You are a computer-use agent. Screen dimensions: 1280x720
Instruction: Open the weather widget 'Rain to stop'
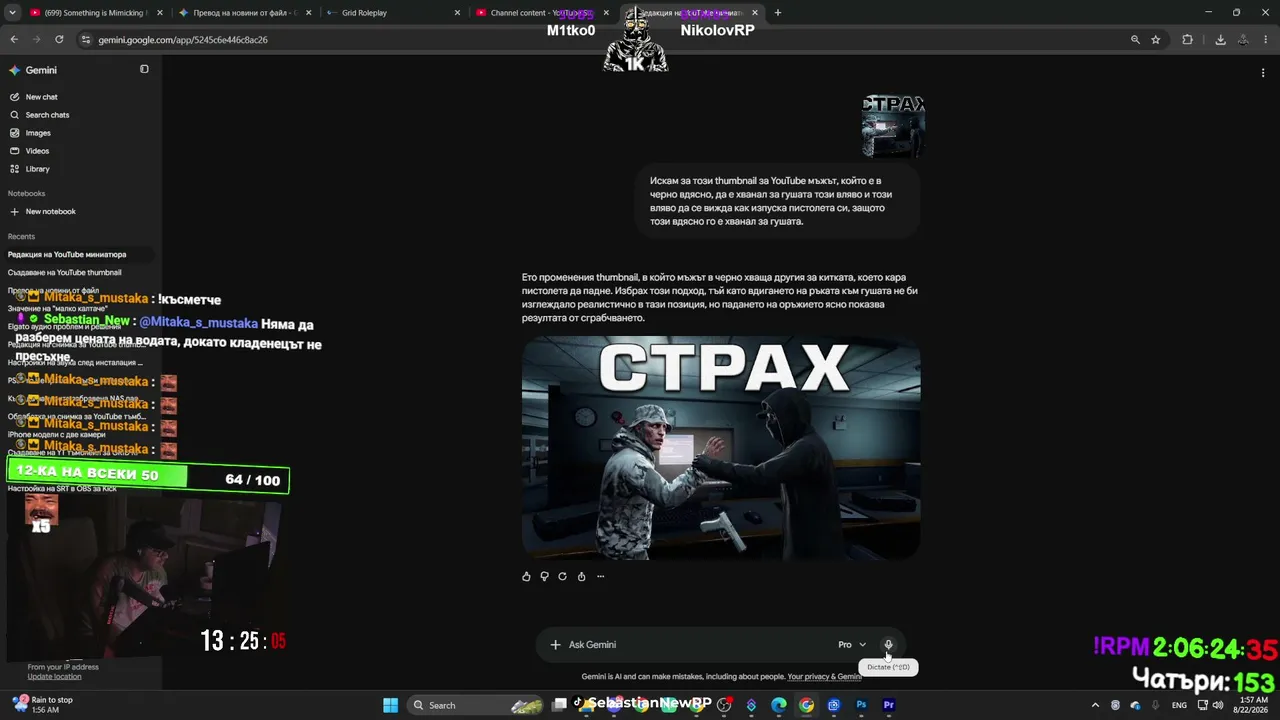(x=42, y=705)
